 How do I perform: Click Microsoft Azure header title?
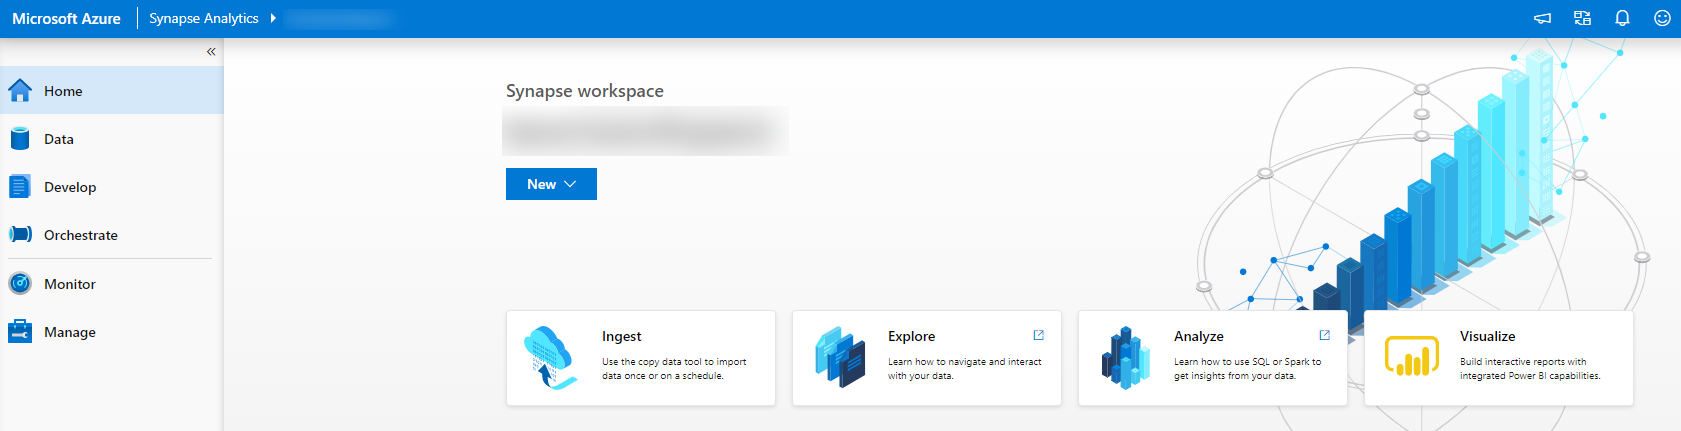point(66,18)
